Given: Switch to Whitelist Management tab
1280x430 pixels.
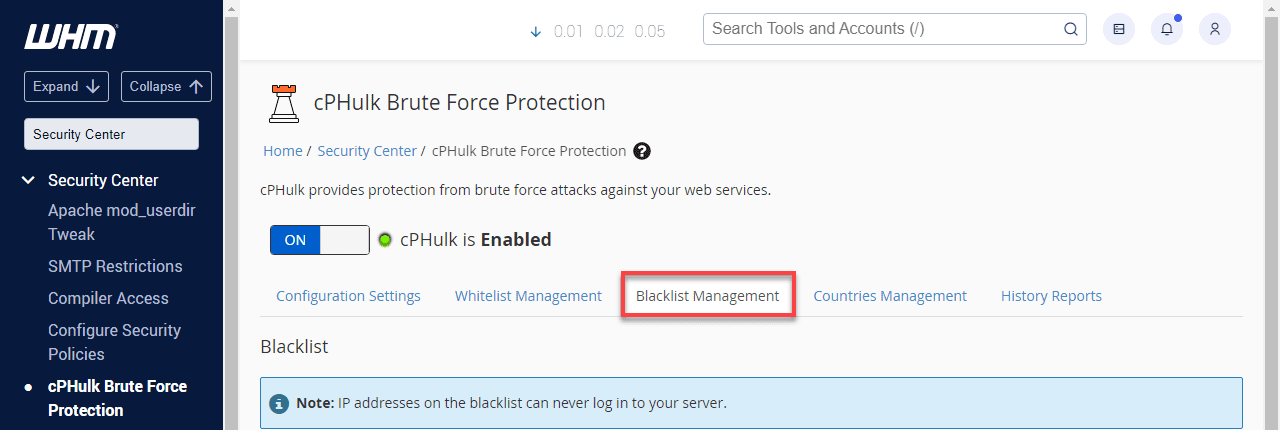Looking at the screenshot, I should click(528, 296).
